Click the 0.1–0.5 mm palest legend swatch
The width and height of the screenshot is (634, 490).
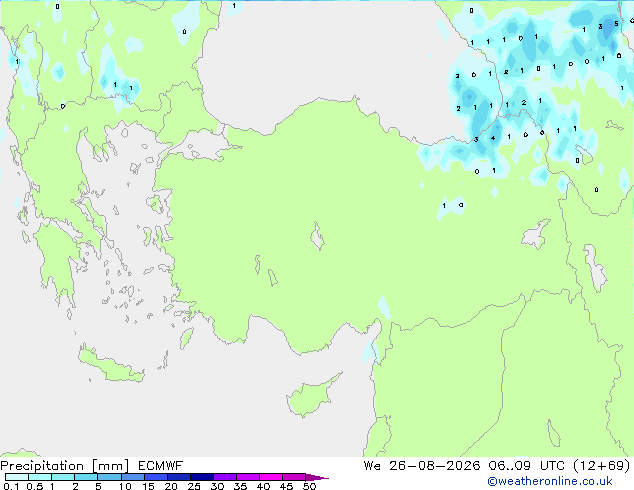17,477
